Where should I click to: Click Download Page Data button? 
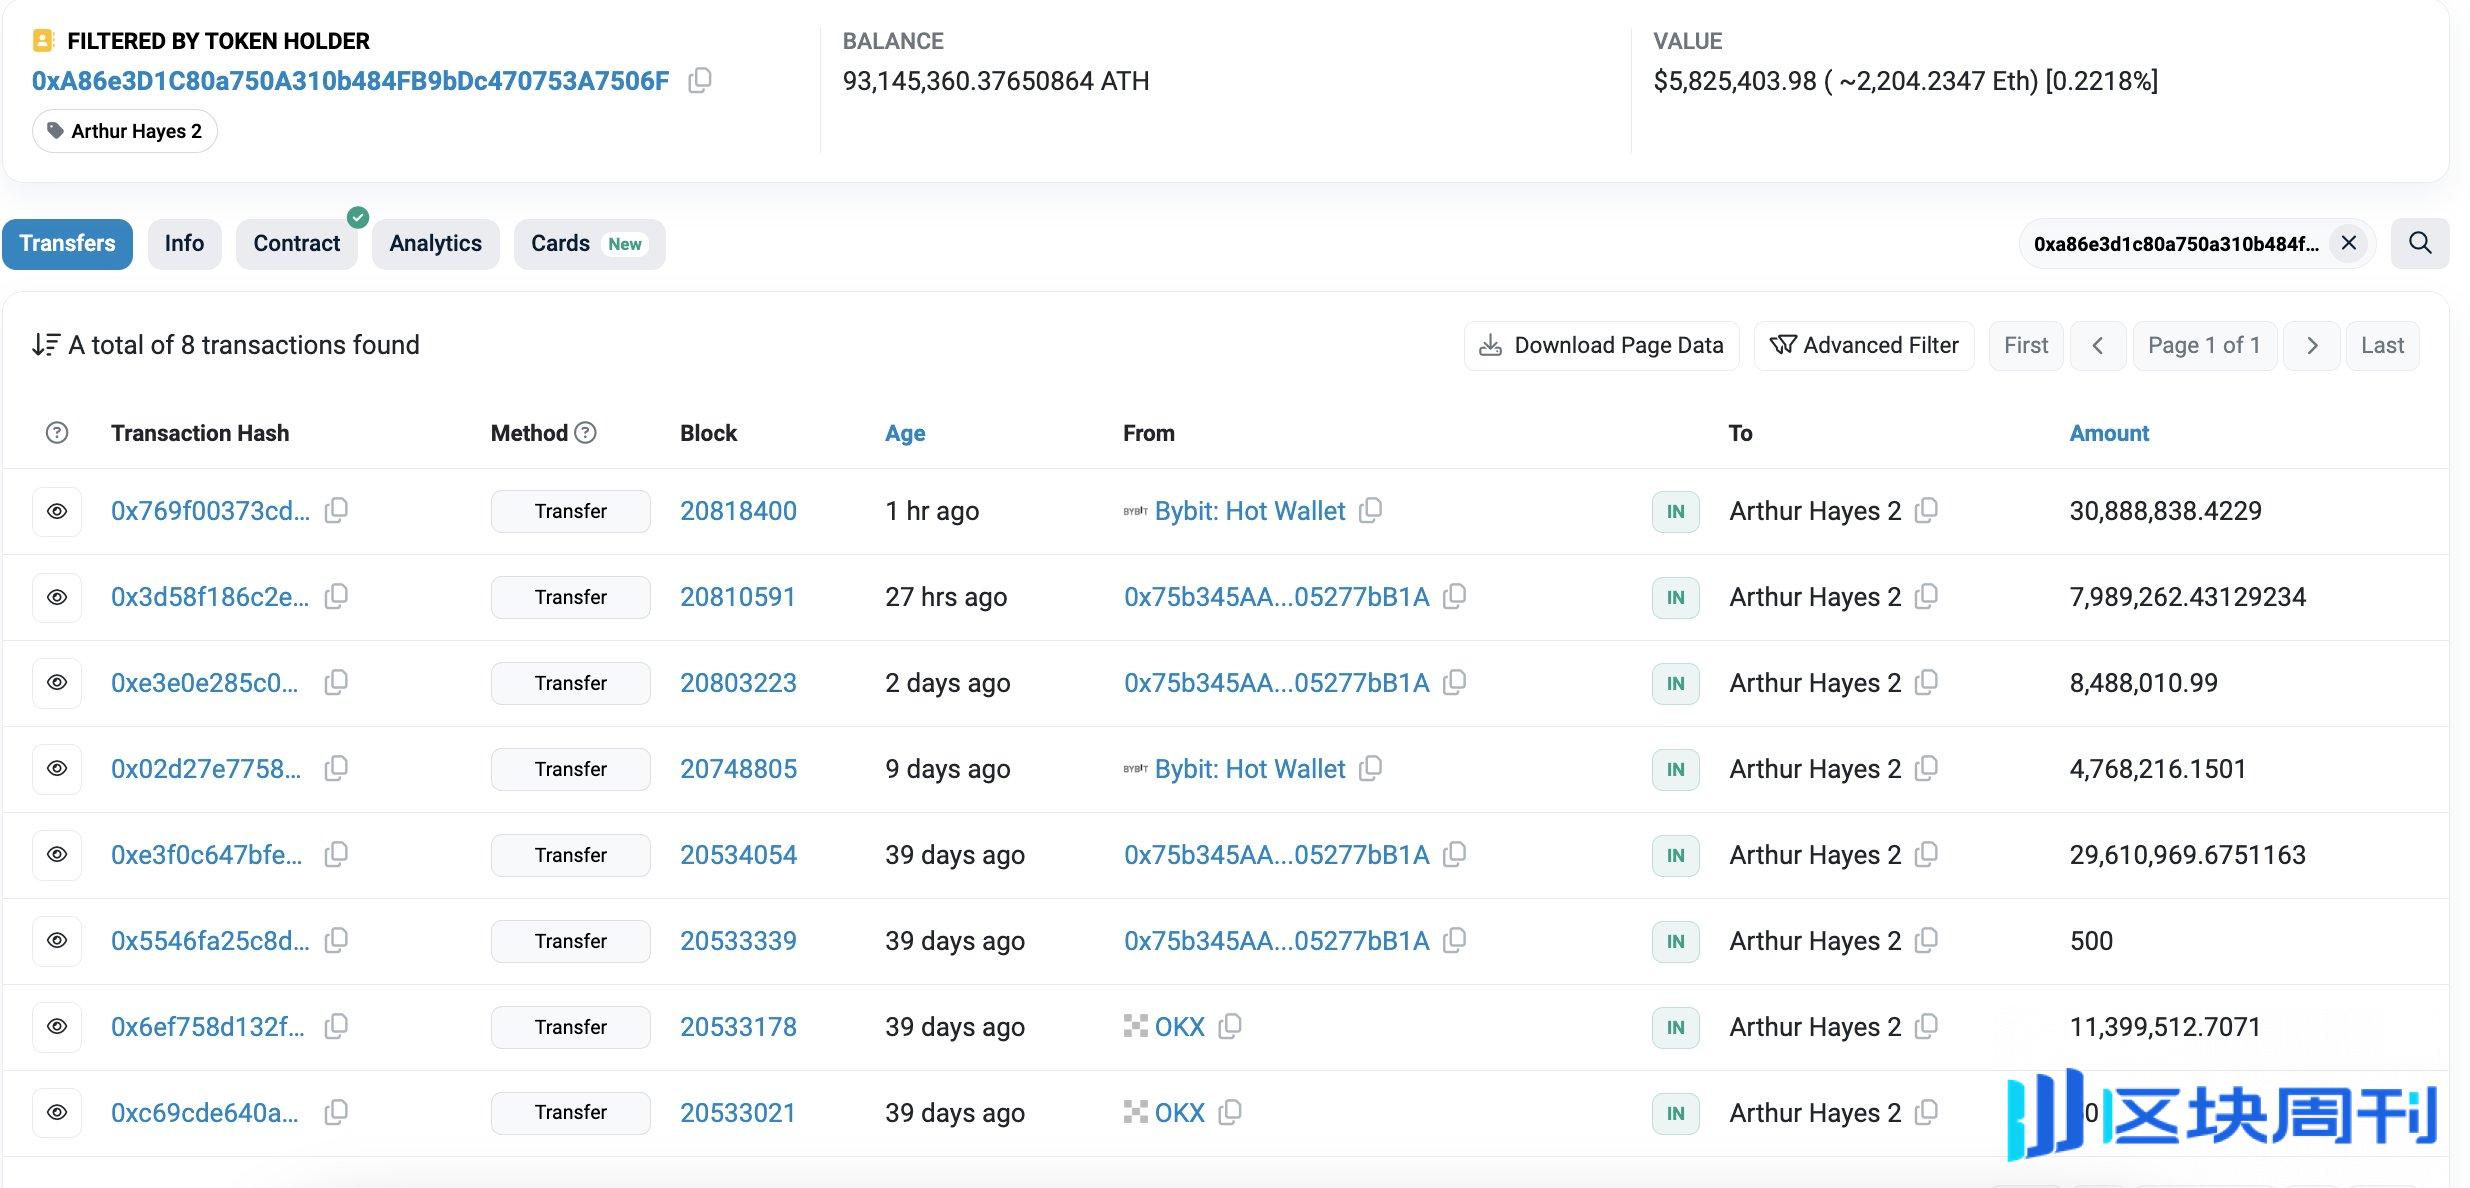[x=1602, y=346]
